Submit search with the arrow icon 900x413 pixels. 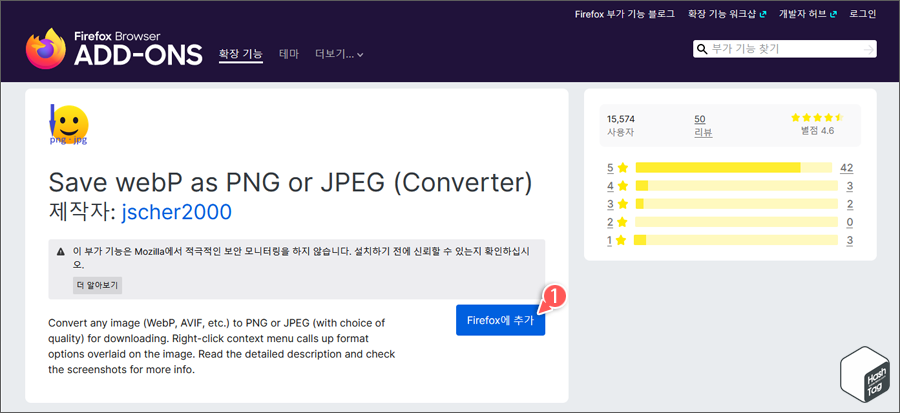[x=868, y=50]
